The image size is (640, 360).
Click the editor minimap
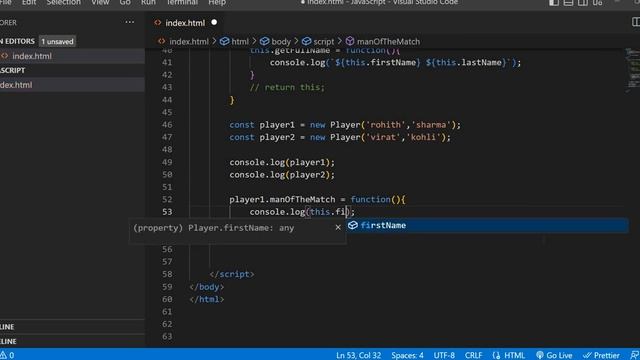pos(632,70)
